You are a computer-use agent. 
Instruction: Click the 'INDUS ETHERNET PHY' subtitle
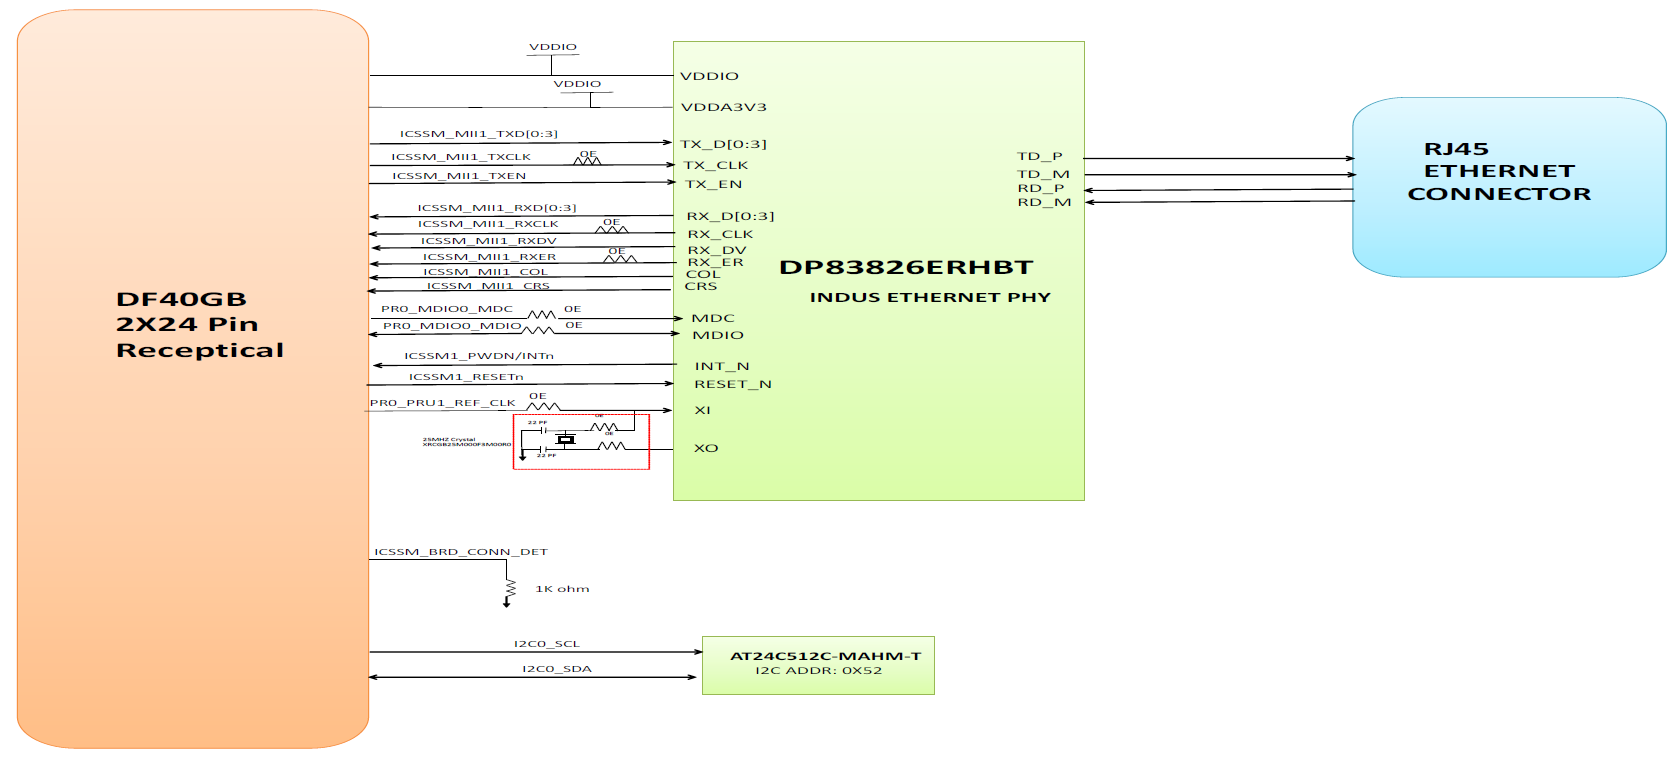click(x=930, y=297)
